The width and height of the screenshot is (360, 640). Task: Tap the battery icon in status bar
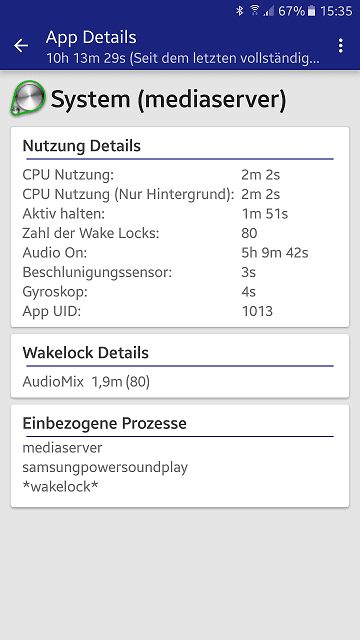point(311,11)
